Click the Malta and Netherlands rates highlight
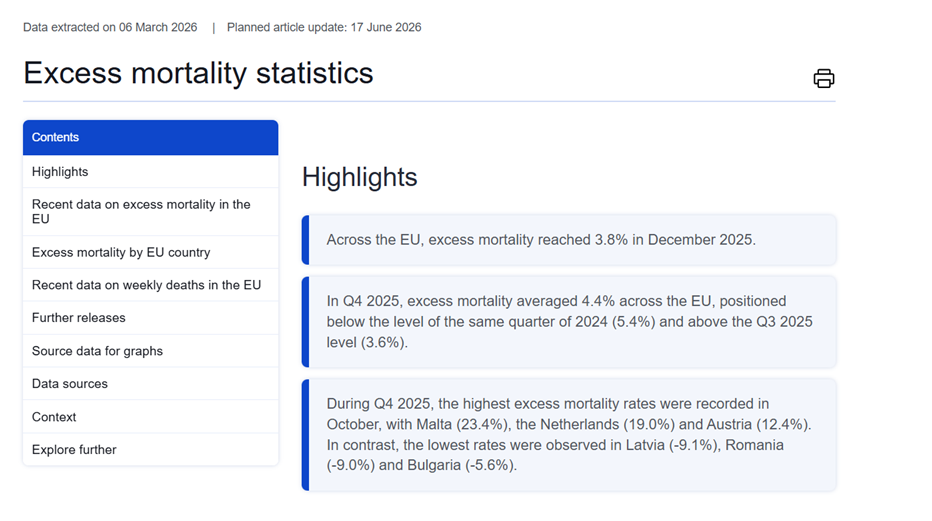Image resolution: width=932 pixels, height=521 pixels. [570, 434]
